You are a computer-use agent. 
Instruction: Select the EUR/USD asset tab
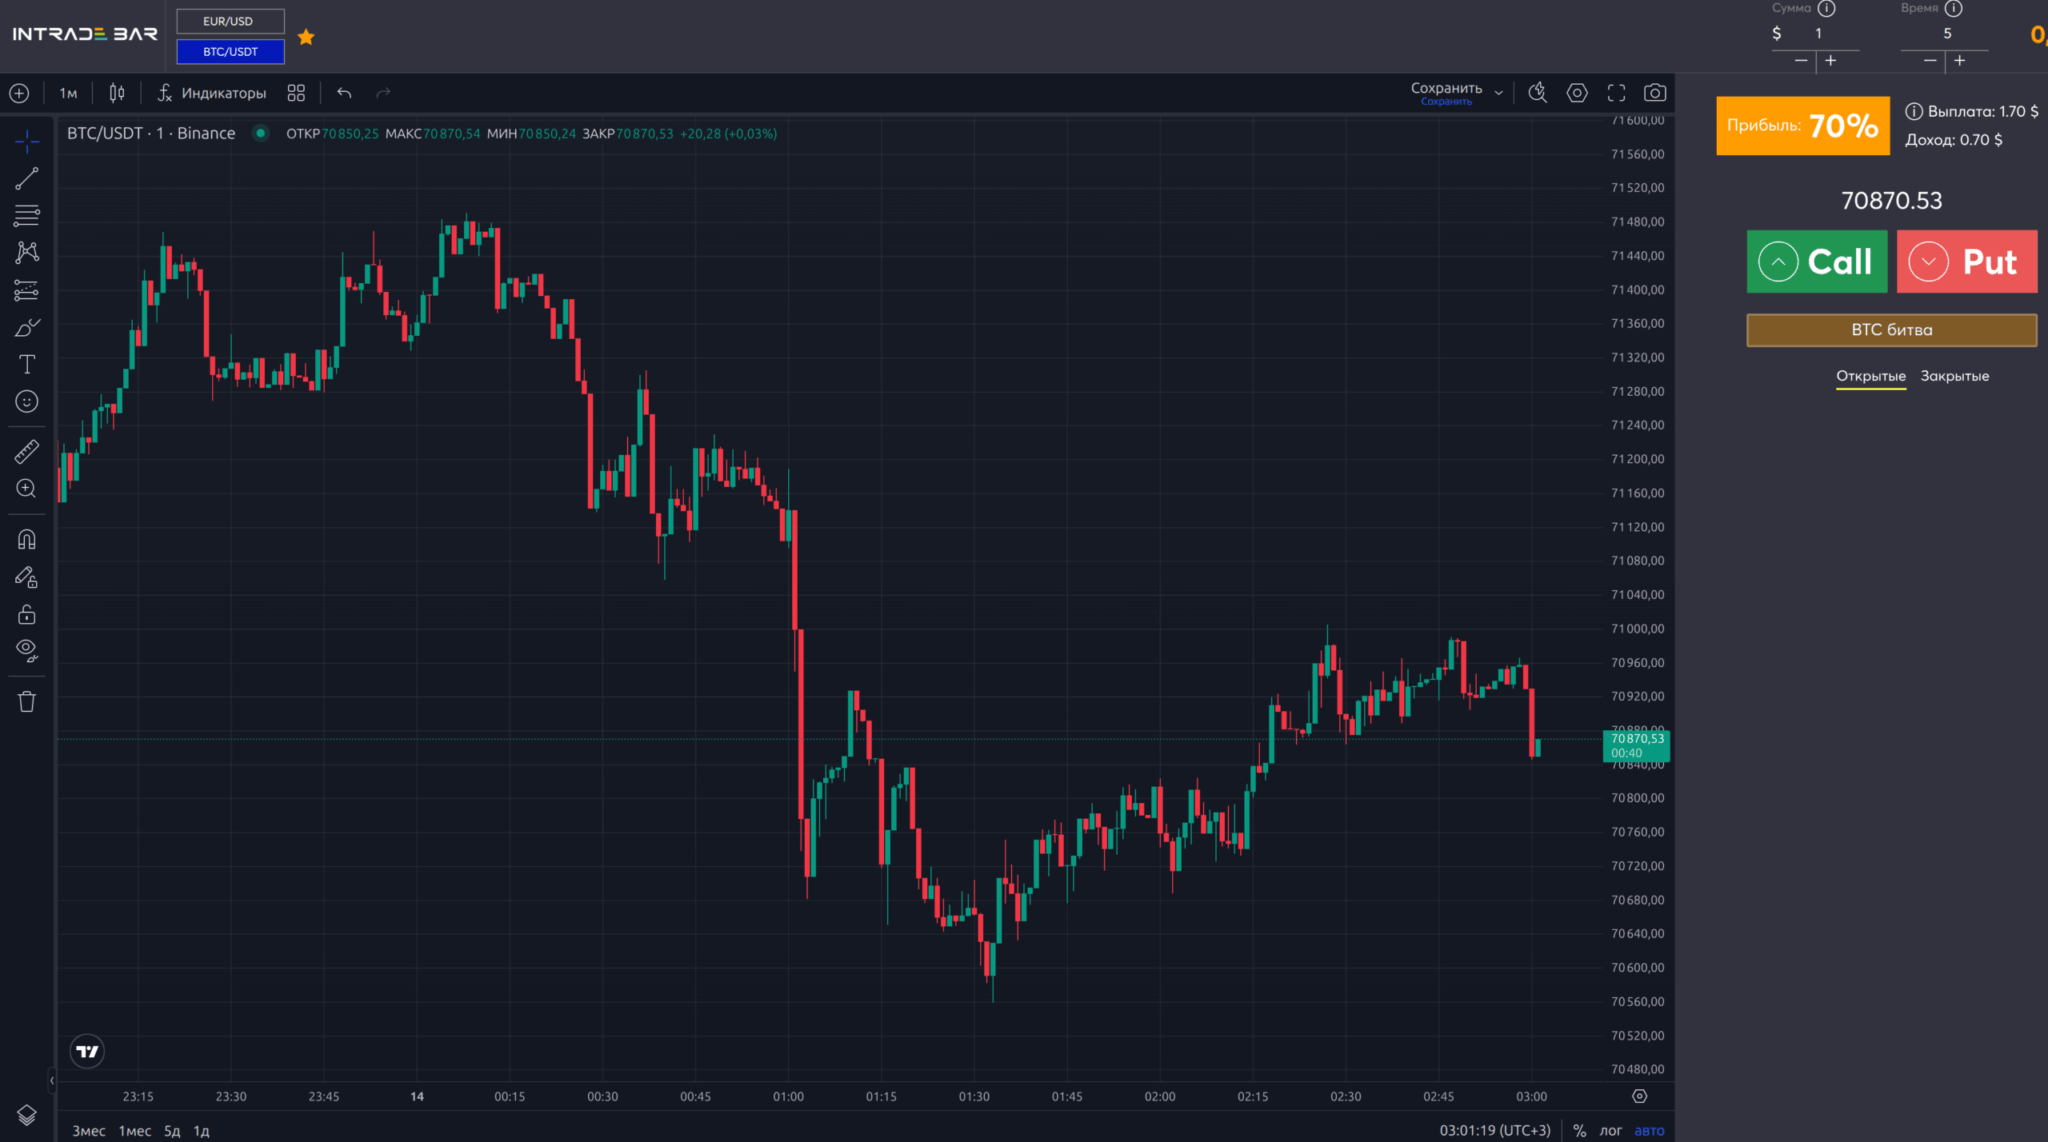(229, 21)
